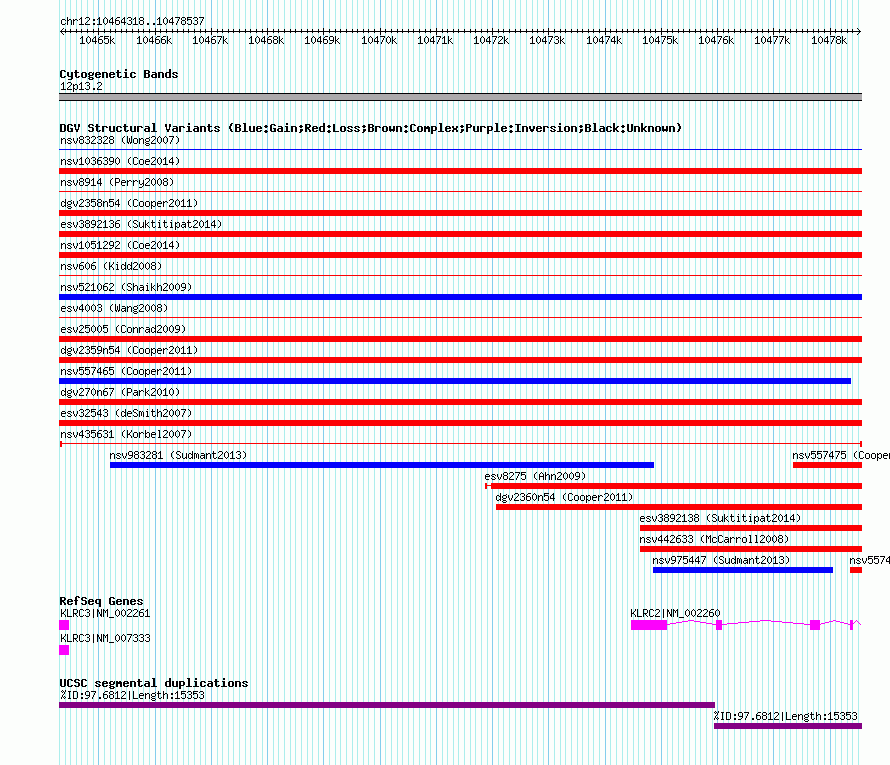Viewport: 890px width, 765px height.
Task: Click dgv2358n54 (Cooper2011) variant label
Action: (129, 203)
